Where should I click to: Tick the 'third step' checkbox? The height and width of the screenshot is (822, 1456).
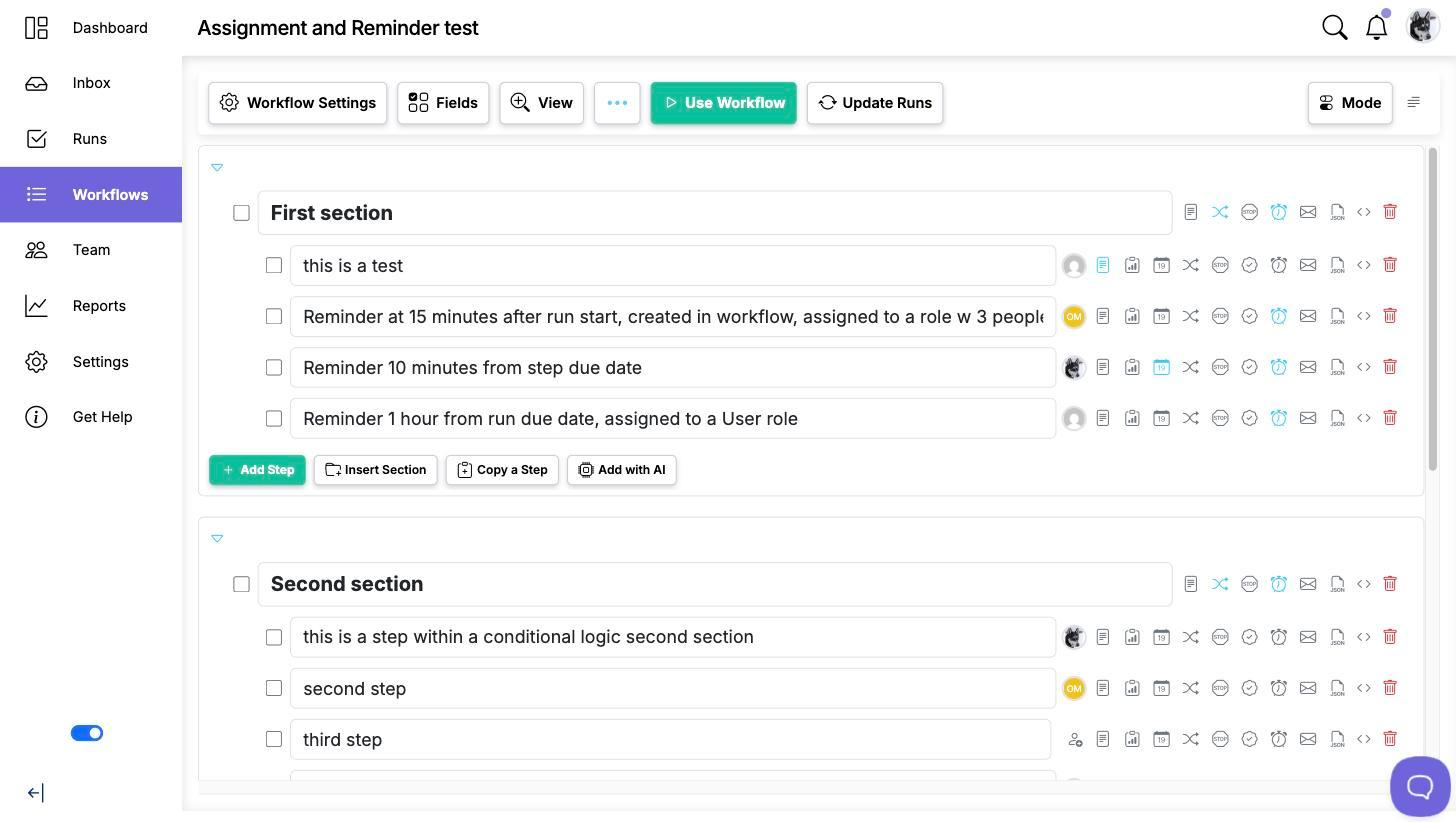pyautogui.click(x=274, y=739)
